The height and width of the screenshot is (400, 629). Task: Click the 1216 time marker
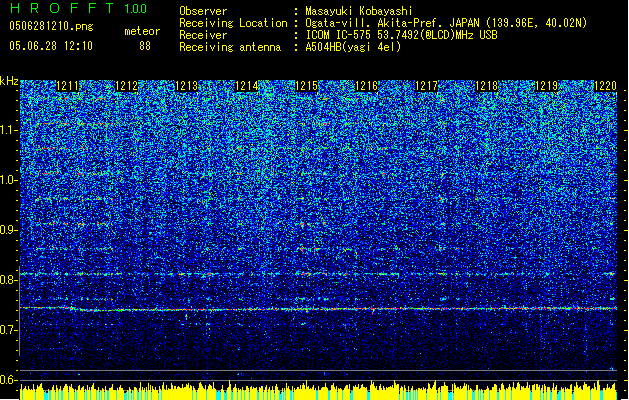pyautogui.click(x=366, y=86)
